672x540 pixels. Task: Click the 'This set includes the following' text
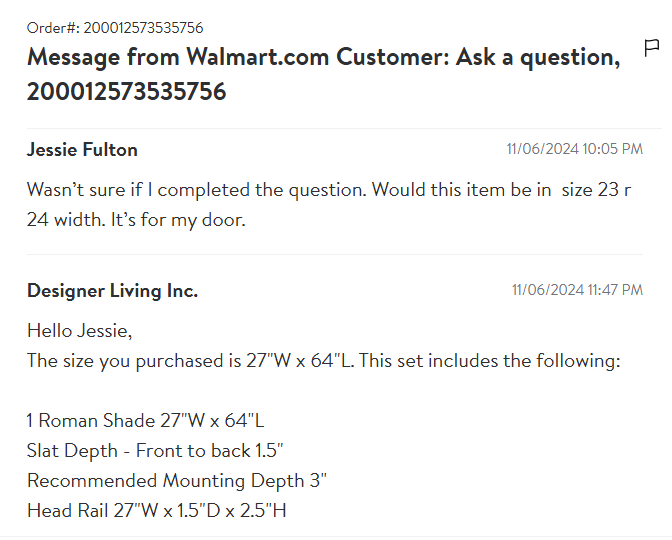[x=490, y=360]
